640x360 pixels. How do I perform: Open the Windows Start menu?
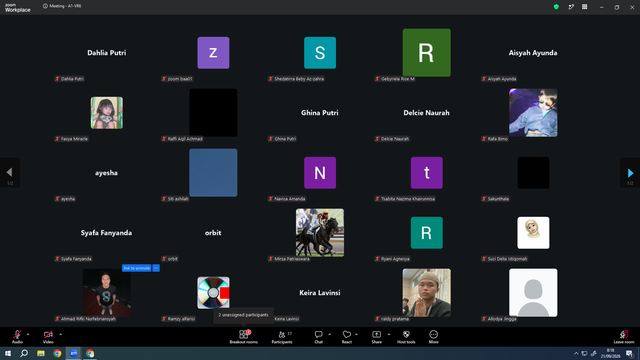(x=8, y=353)
